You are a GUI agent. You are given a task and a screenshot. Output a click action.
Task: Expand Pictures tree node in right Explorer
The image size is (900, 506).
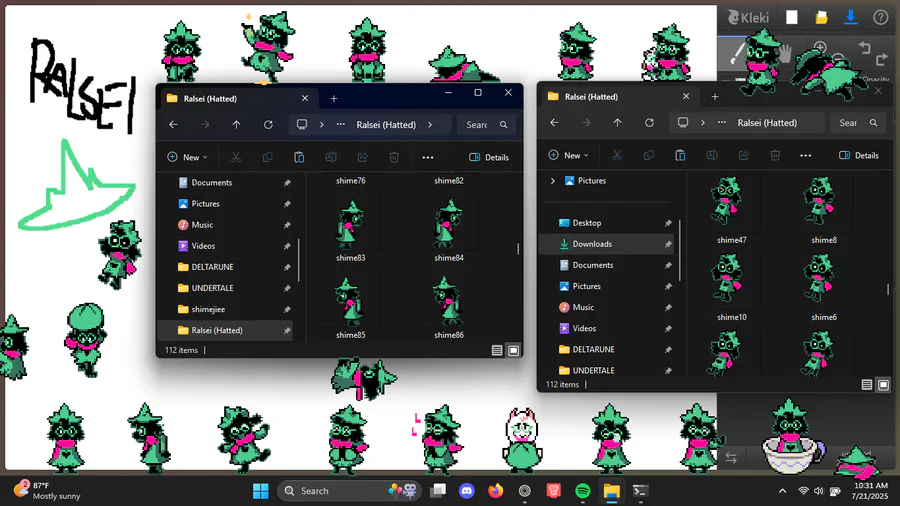pos(553,181)
